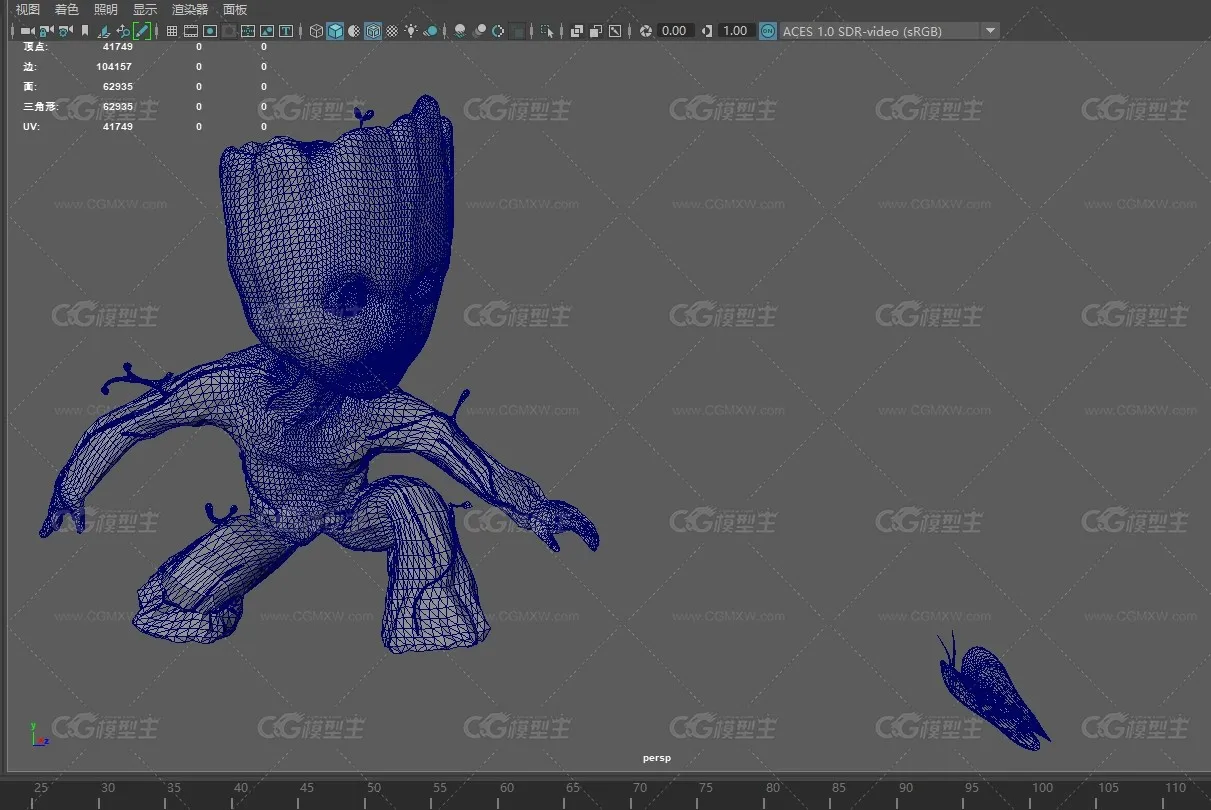
Task: Jump to frame 60 on the timeline
Action: [507, 788]
